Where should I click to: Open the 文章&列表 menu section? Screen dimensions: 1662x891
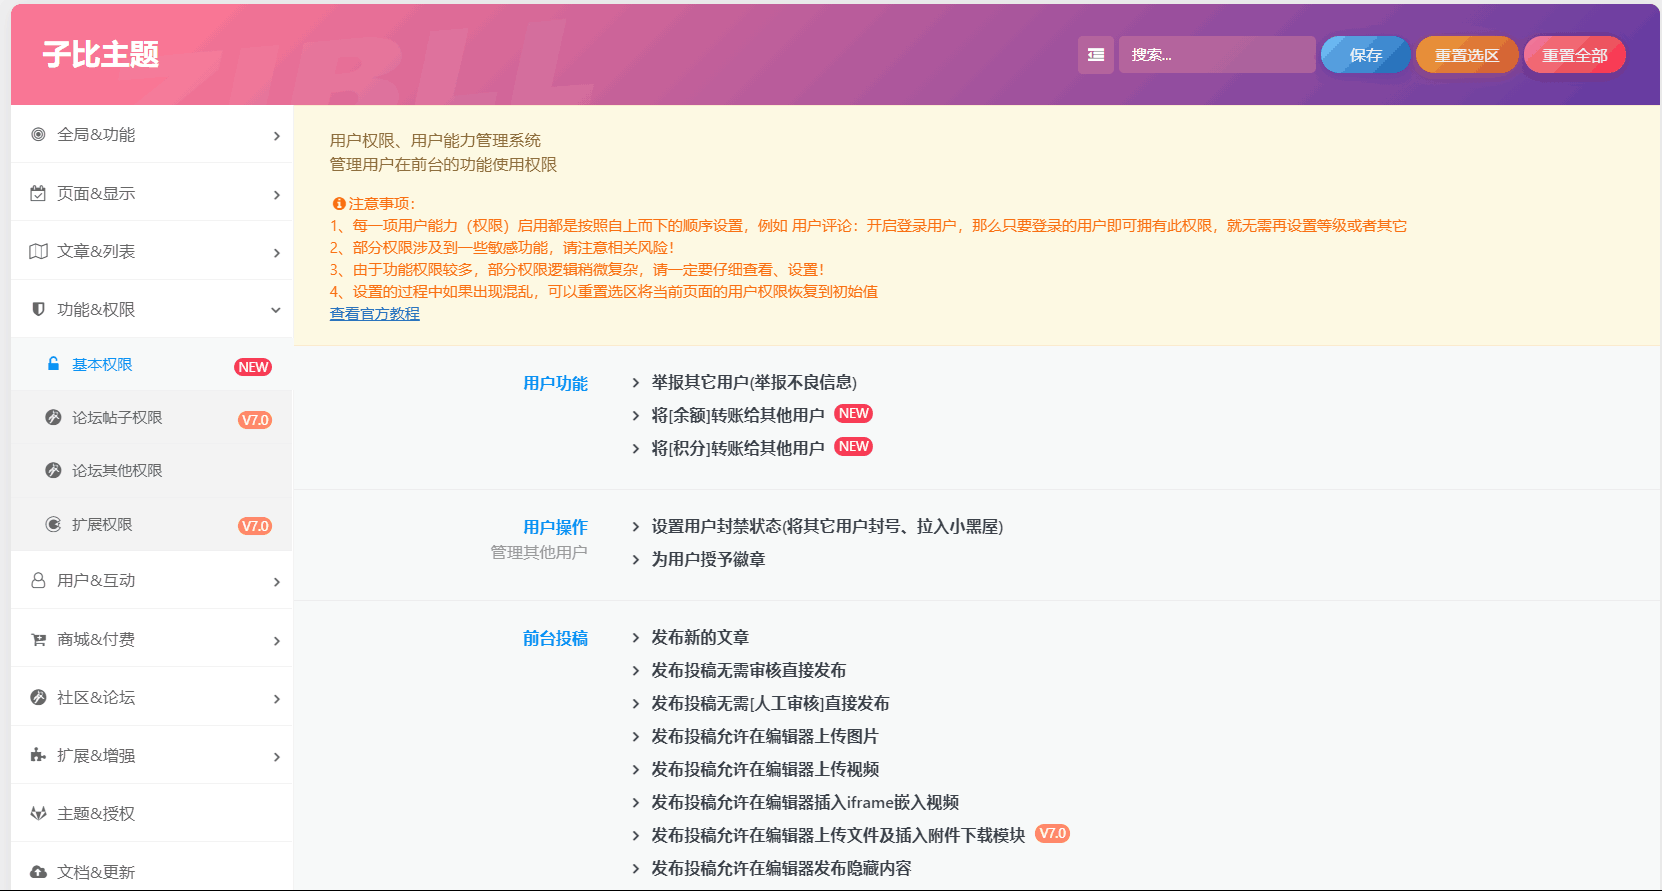click(152, 251)
